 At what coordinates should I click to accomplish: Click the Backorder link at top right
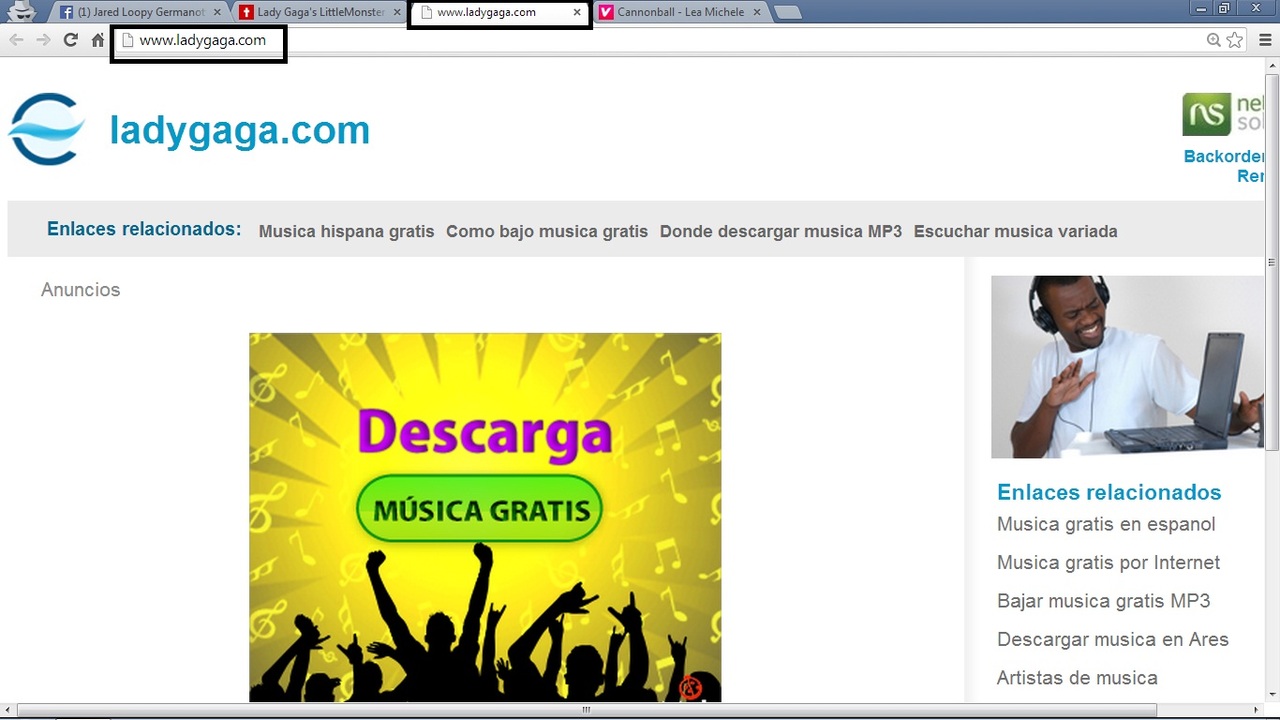coord(1224,156)
